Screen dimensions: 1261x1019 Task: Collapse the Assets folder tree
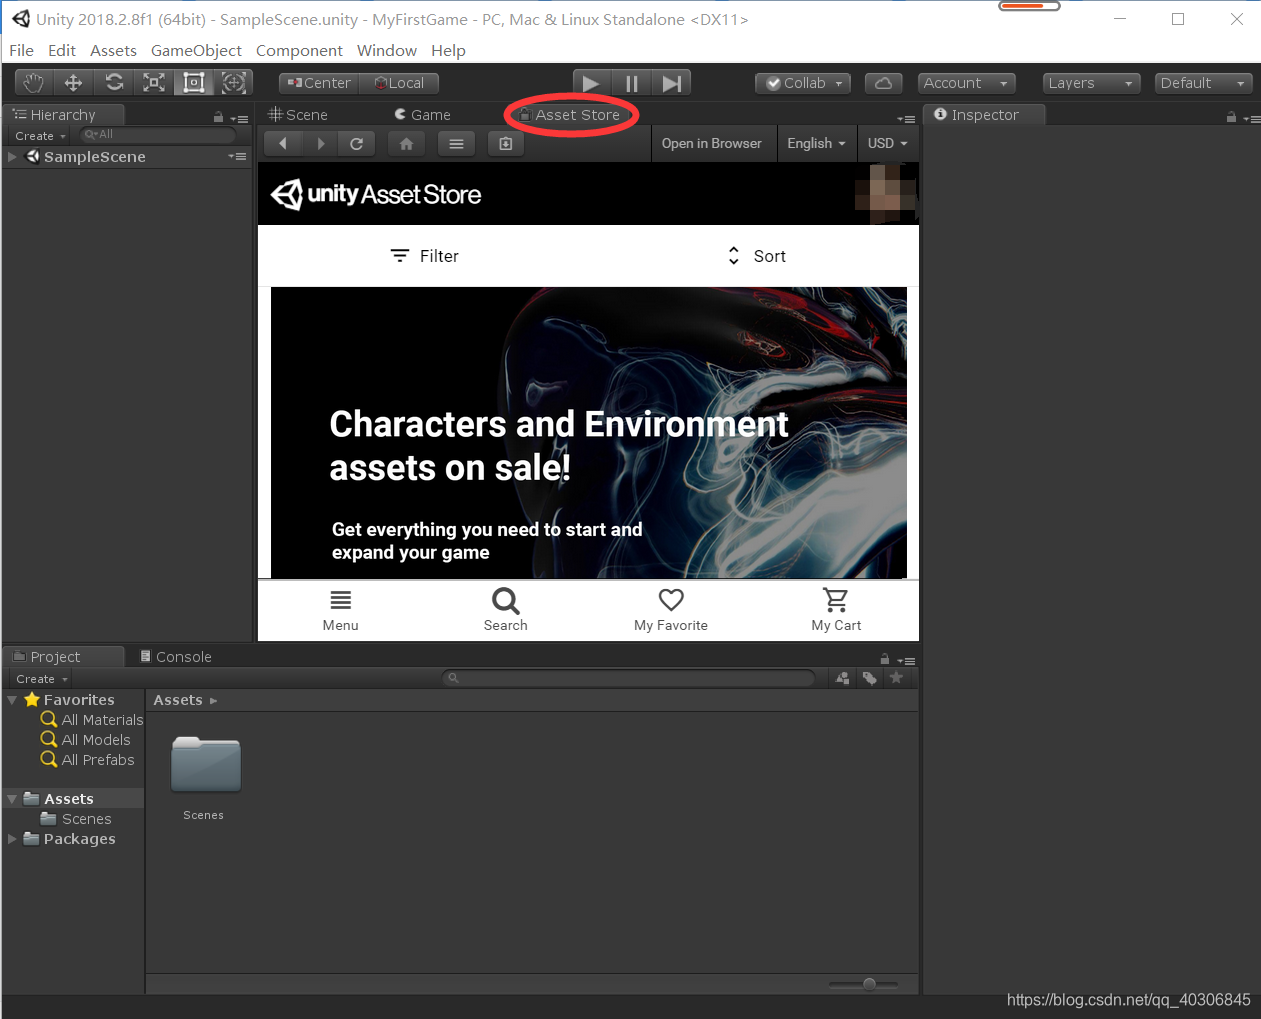click(12, 799)
